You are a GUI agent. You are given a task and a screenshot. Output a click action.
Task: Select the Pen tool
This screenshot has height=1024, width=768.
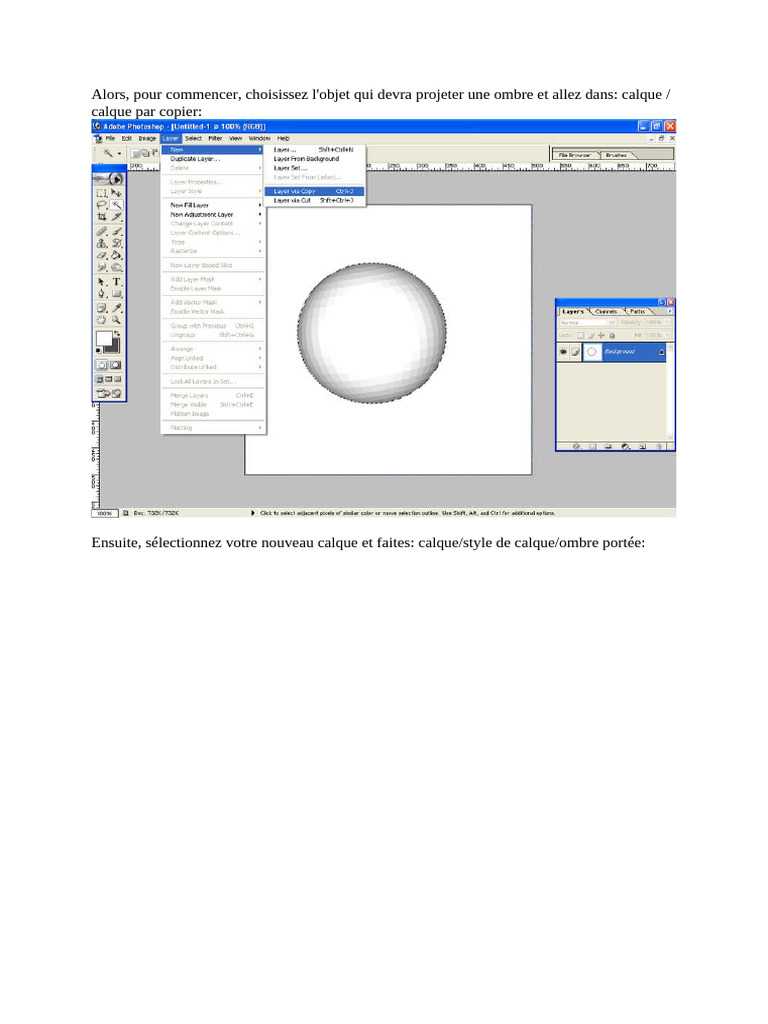(x=101, y=293)
